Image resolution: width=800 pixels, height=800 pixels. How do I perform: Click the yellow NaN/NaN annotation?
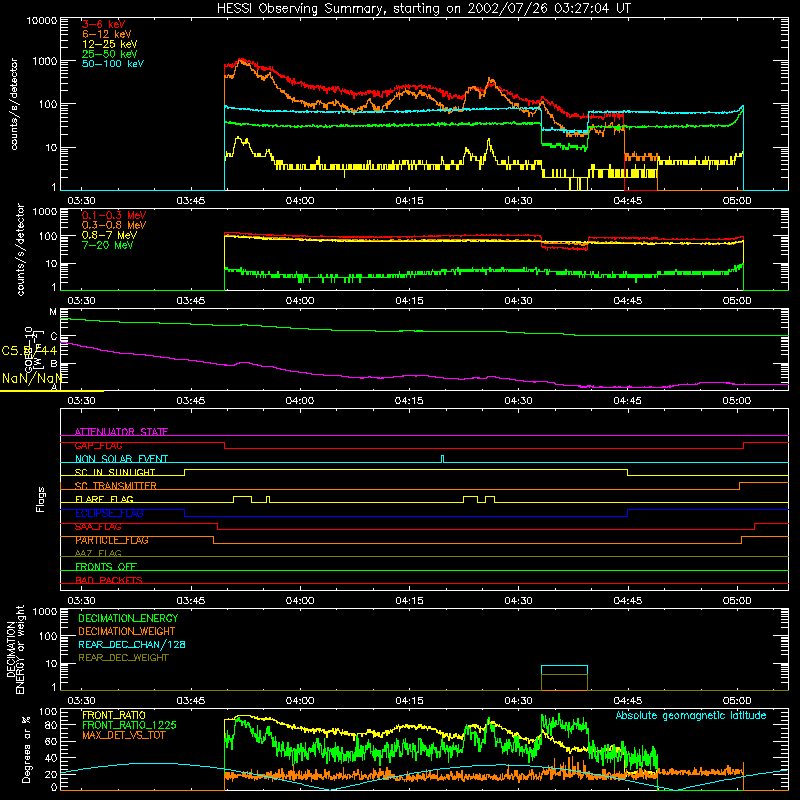[x=32, y=379]
